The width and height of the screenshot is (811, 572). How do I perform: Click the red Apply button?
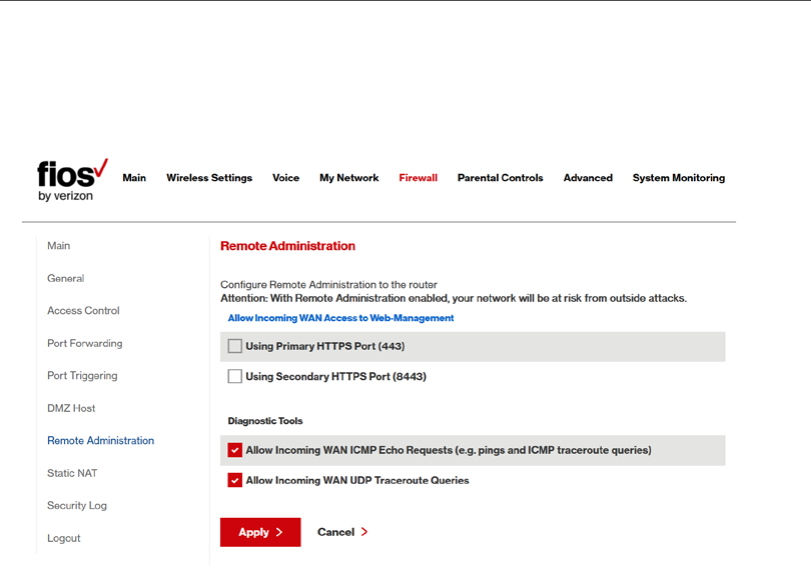pyautogui.click(x=260, y=532)
